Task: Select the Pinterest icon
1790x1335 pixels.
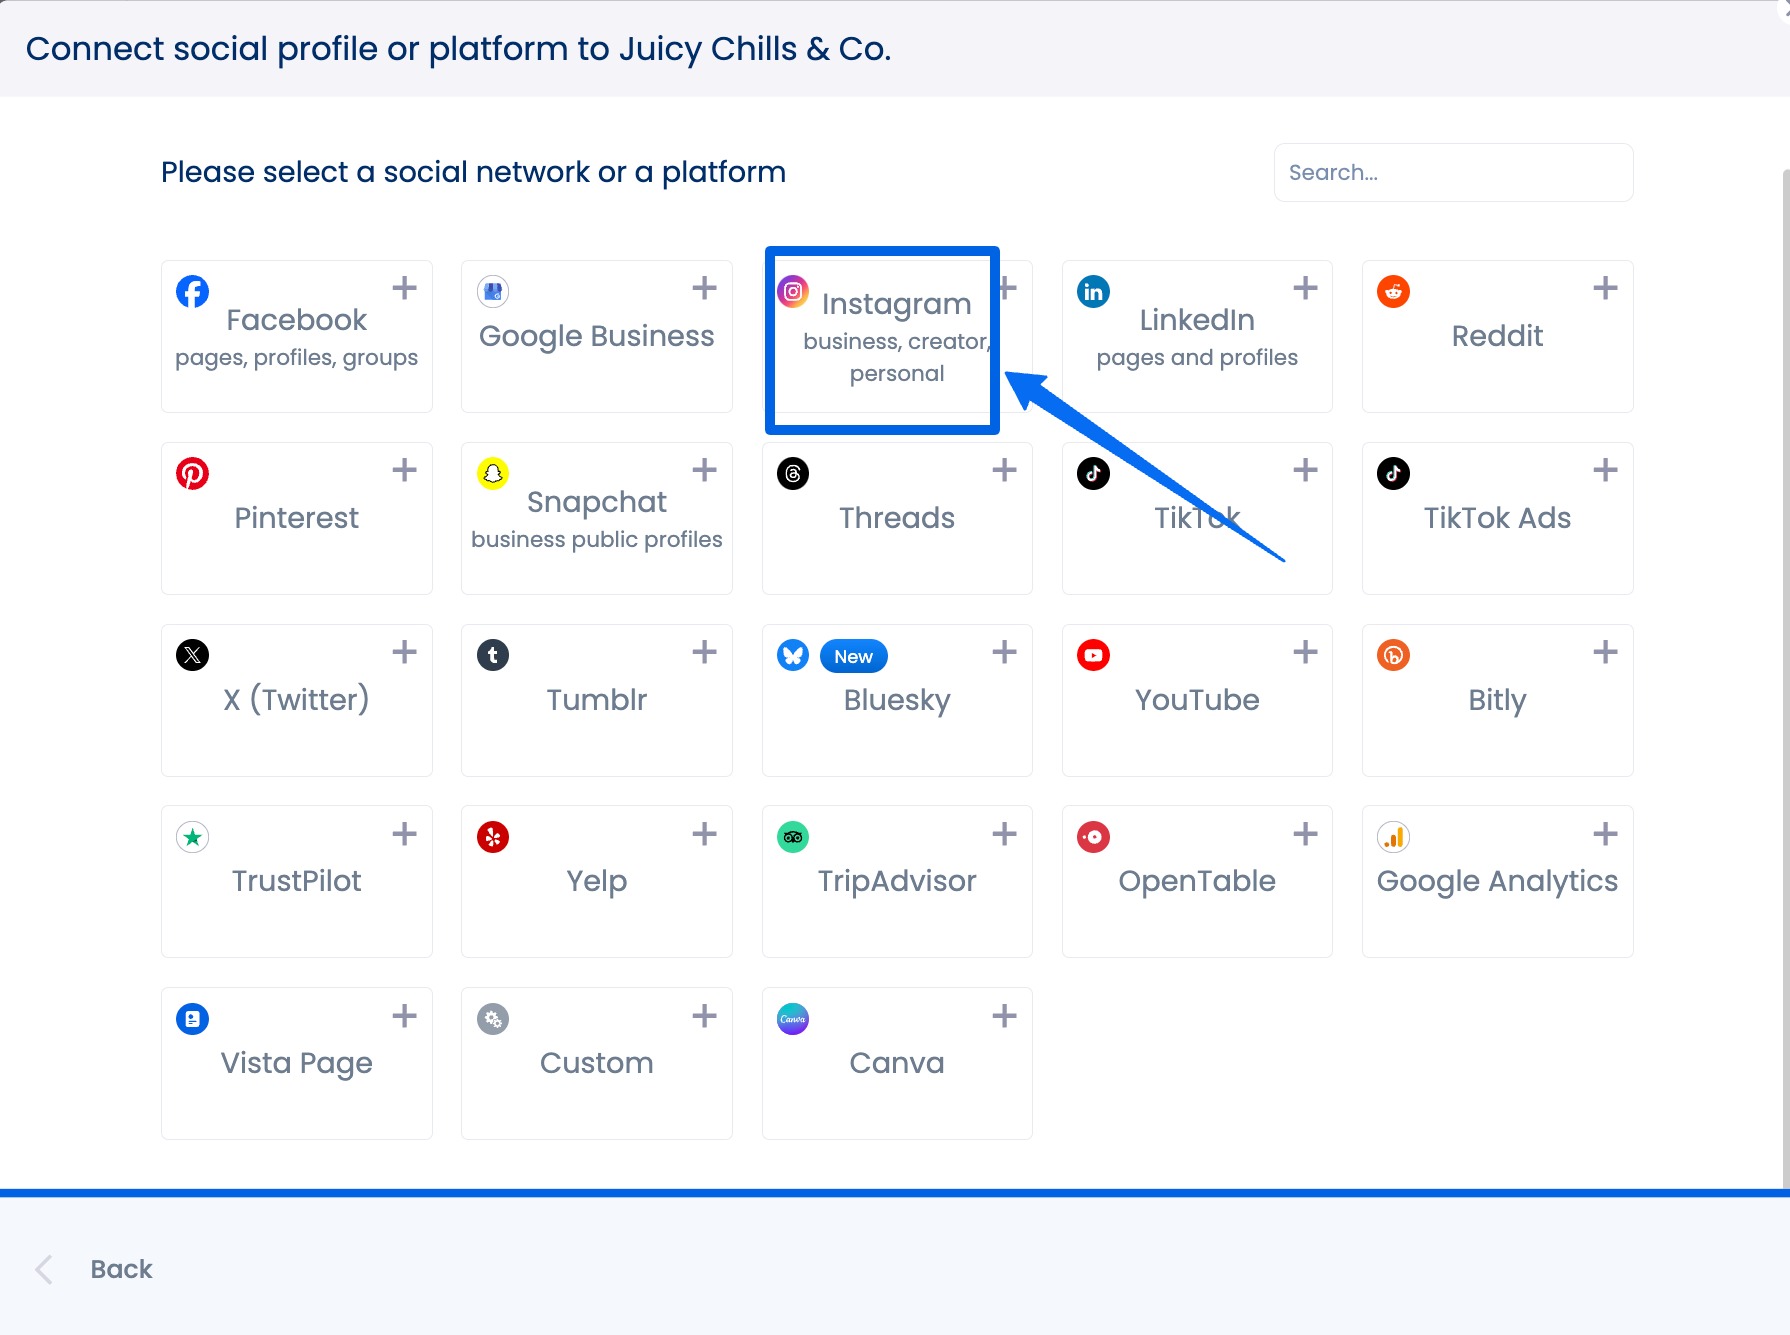Action: coord(192,473)
